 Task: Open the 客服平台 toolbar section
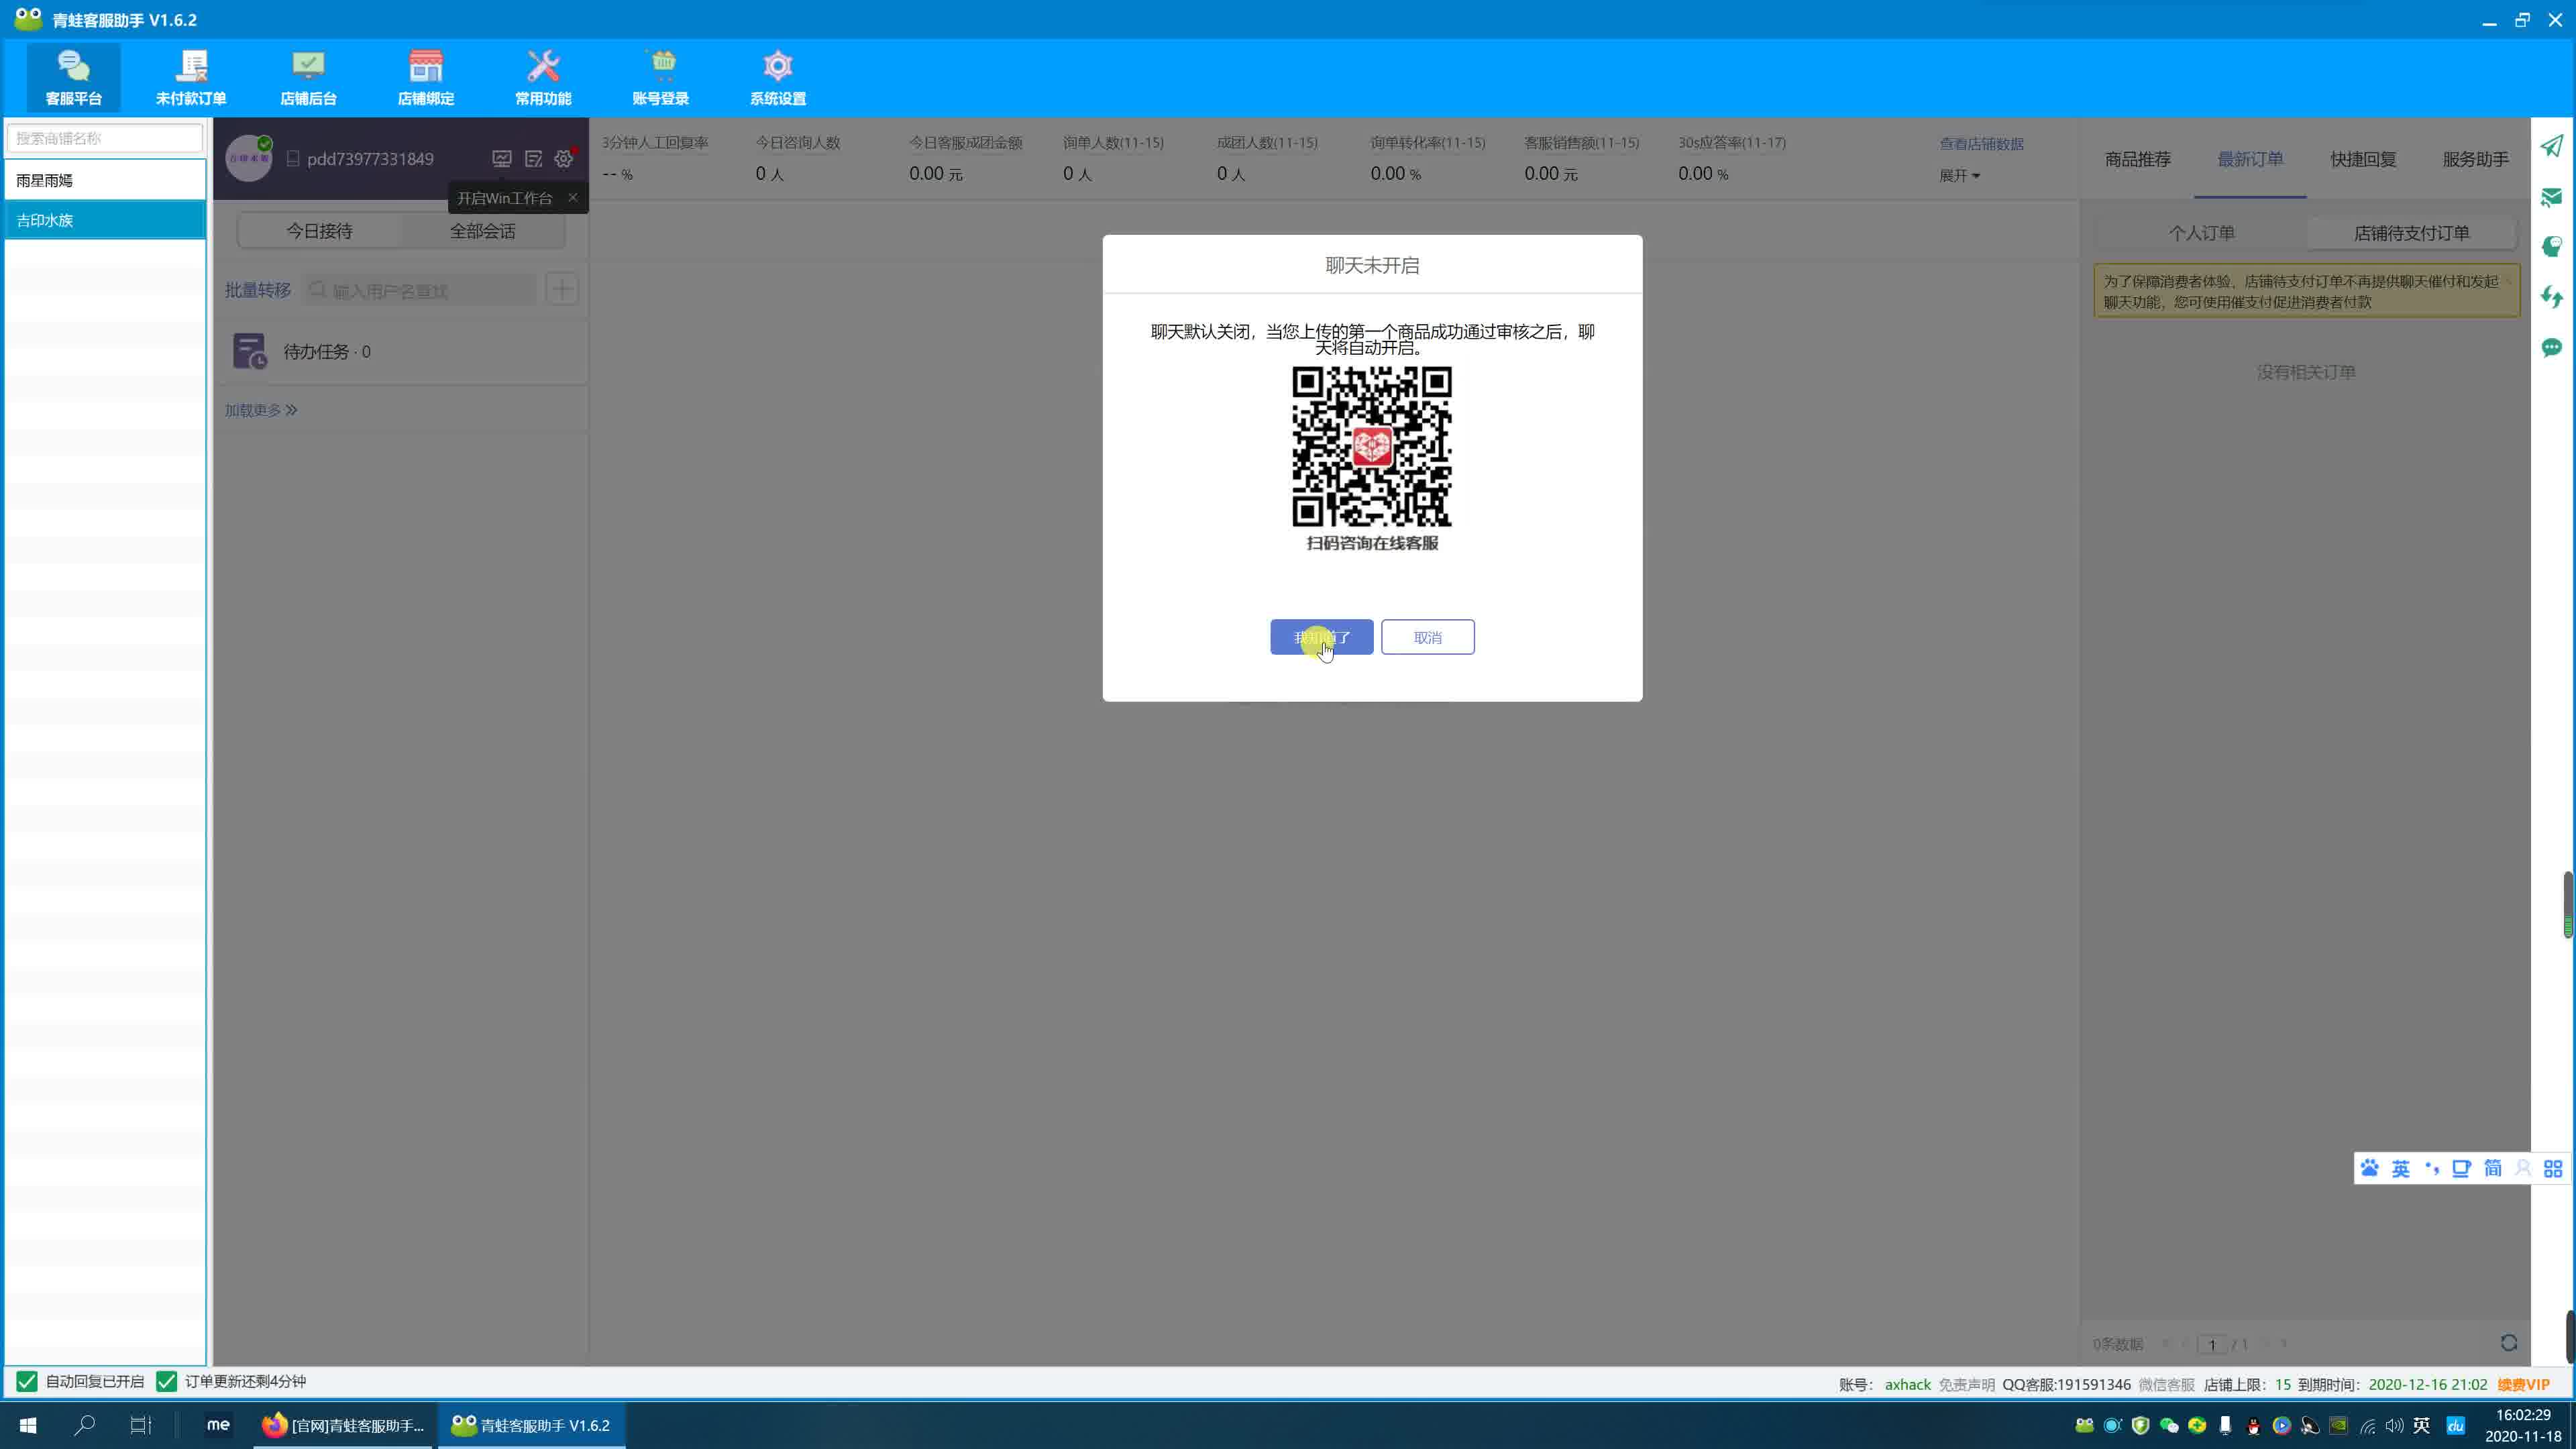click(73, 77)
